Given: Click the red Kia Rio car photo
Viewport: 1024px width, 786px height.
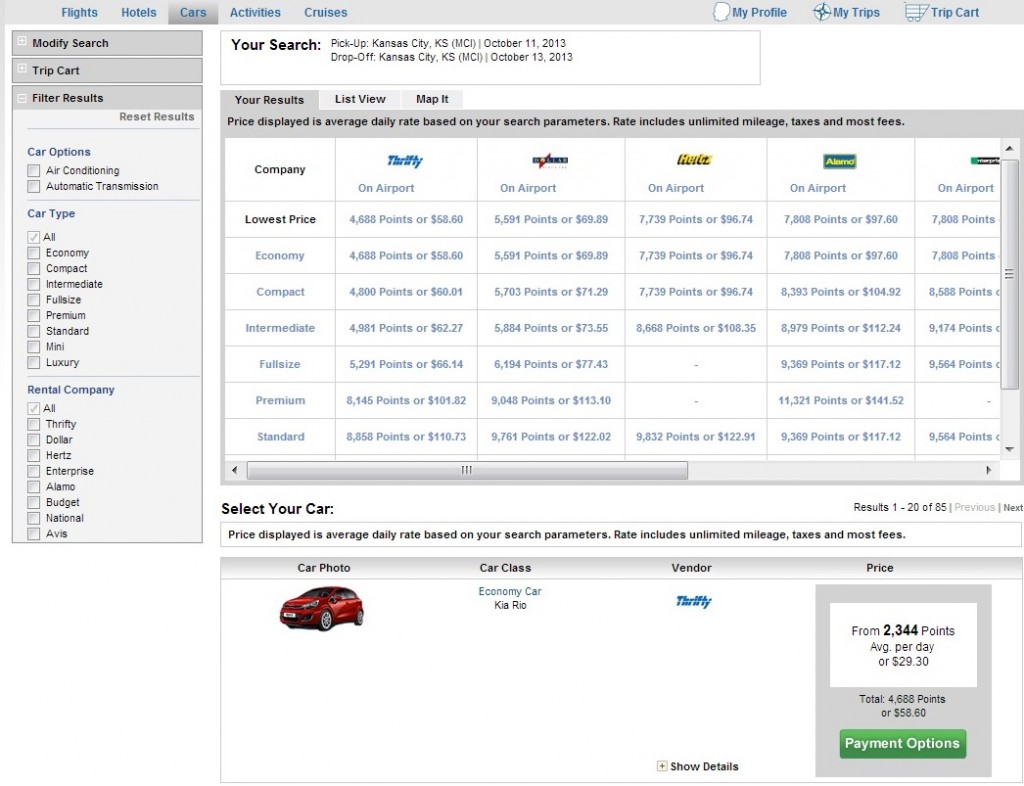Looking at the screenshot, I should coord(322,608).
